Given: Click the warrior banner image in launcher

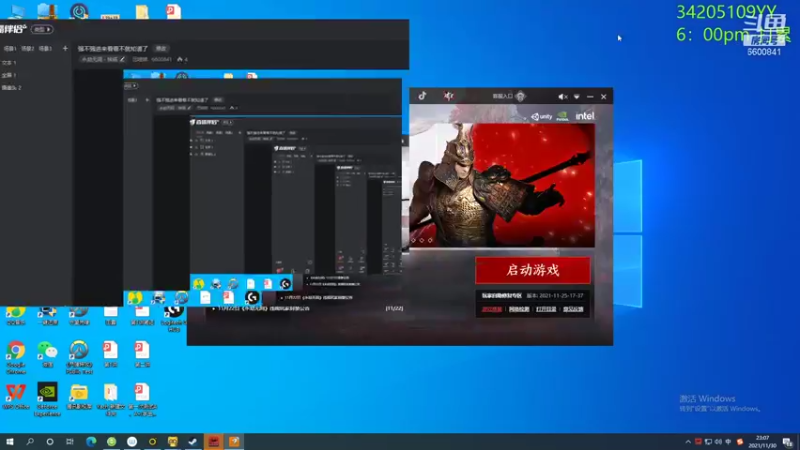Looking at the screenshot, I should pos(502,184).
